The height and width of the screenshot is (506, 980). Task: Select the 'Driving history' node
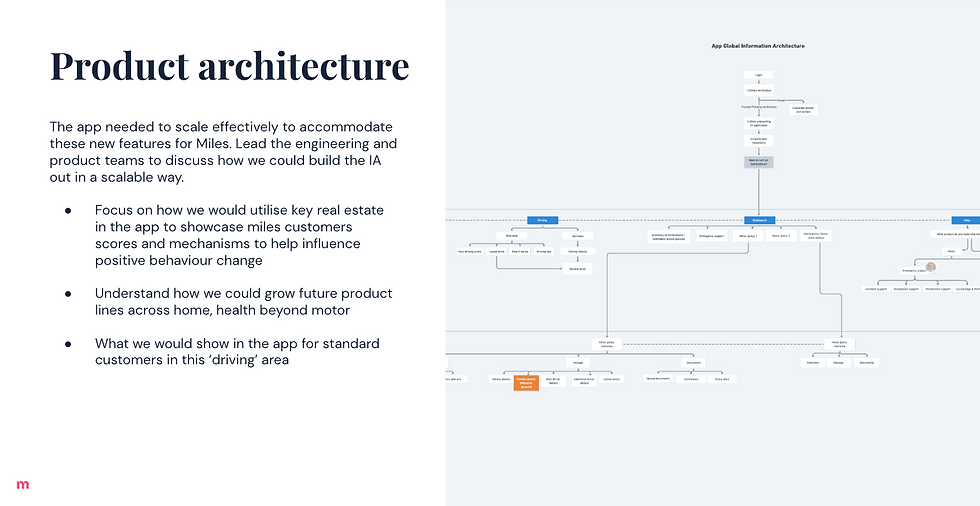pos(578,251)
